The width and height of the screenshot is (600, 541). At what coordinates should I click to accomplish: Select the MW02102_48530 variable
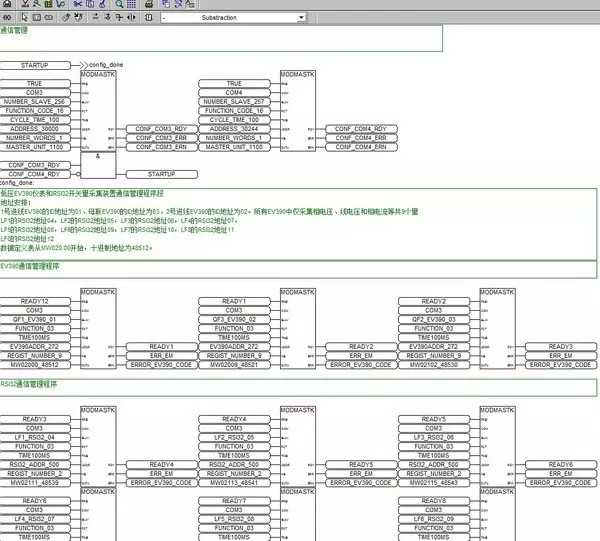[434, 365]
